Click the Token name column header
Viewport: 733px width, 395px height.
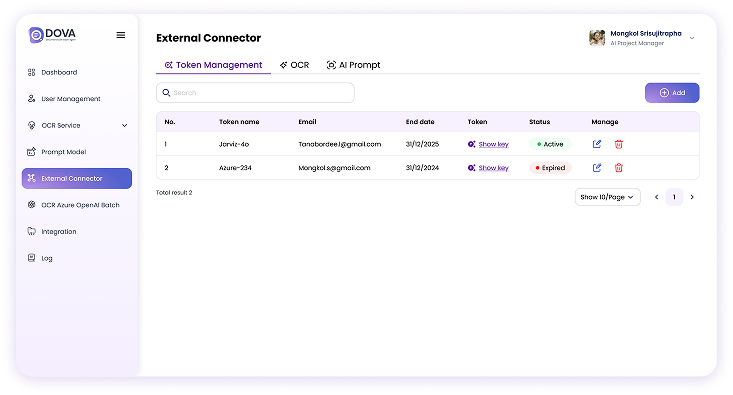239,122
